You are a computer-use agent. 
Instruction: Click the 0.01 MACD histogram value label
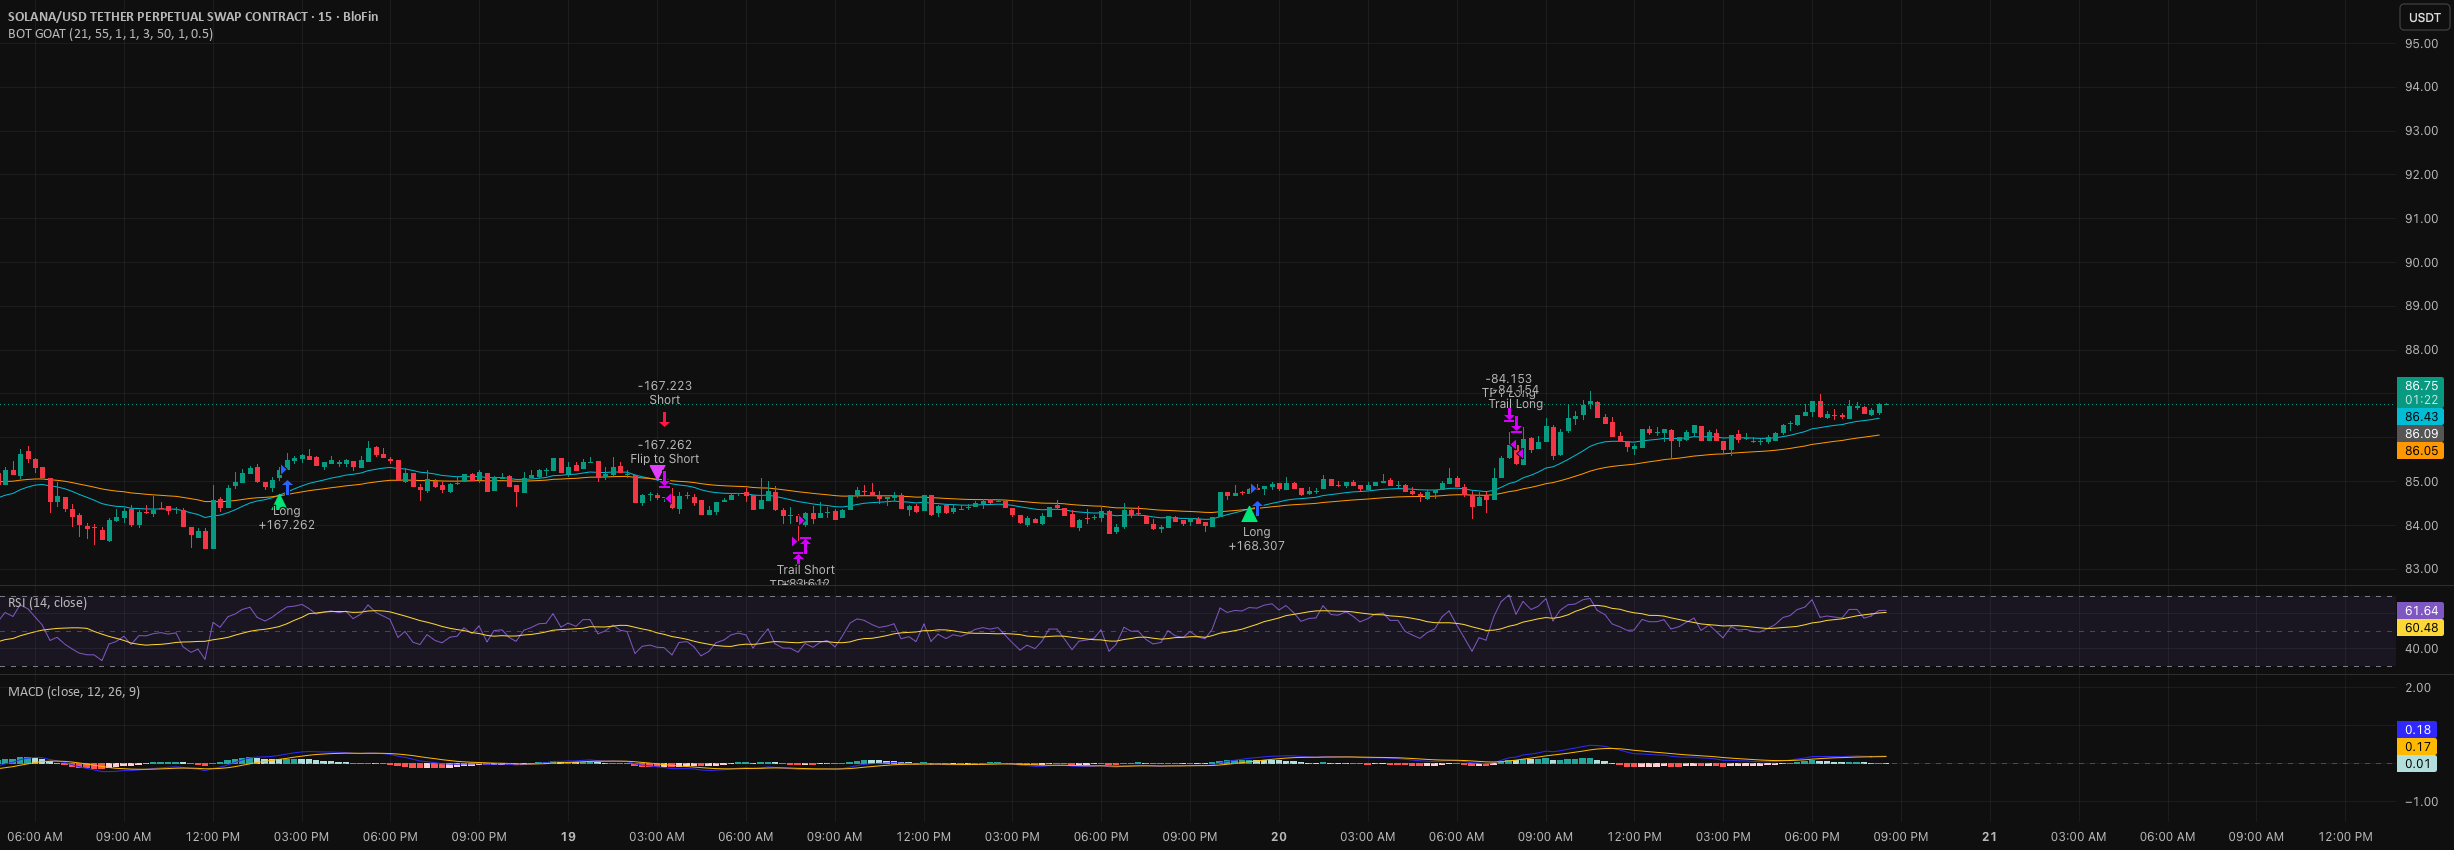coord(2417,764)
